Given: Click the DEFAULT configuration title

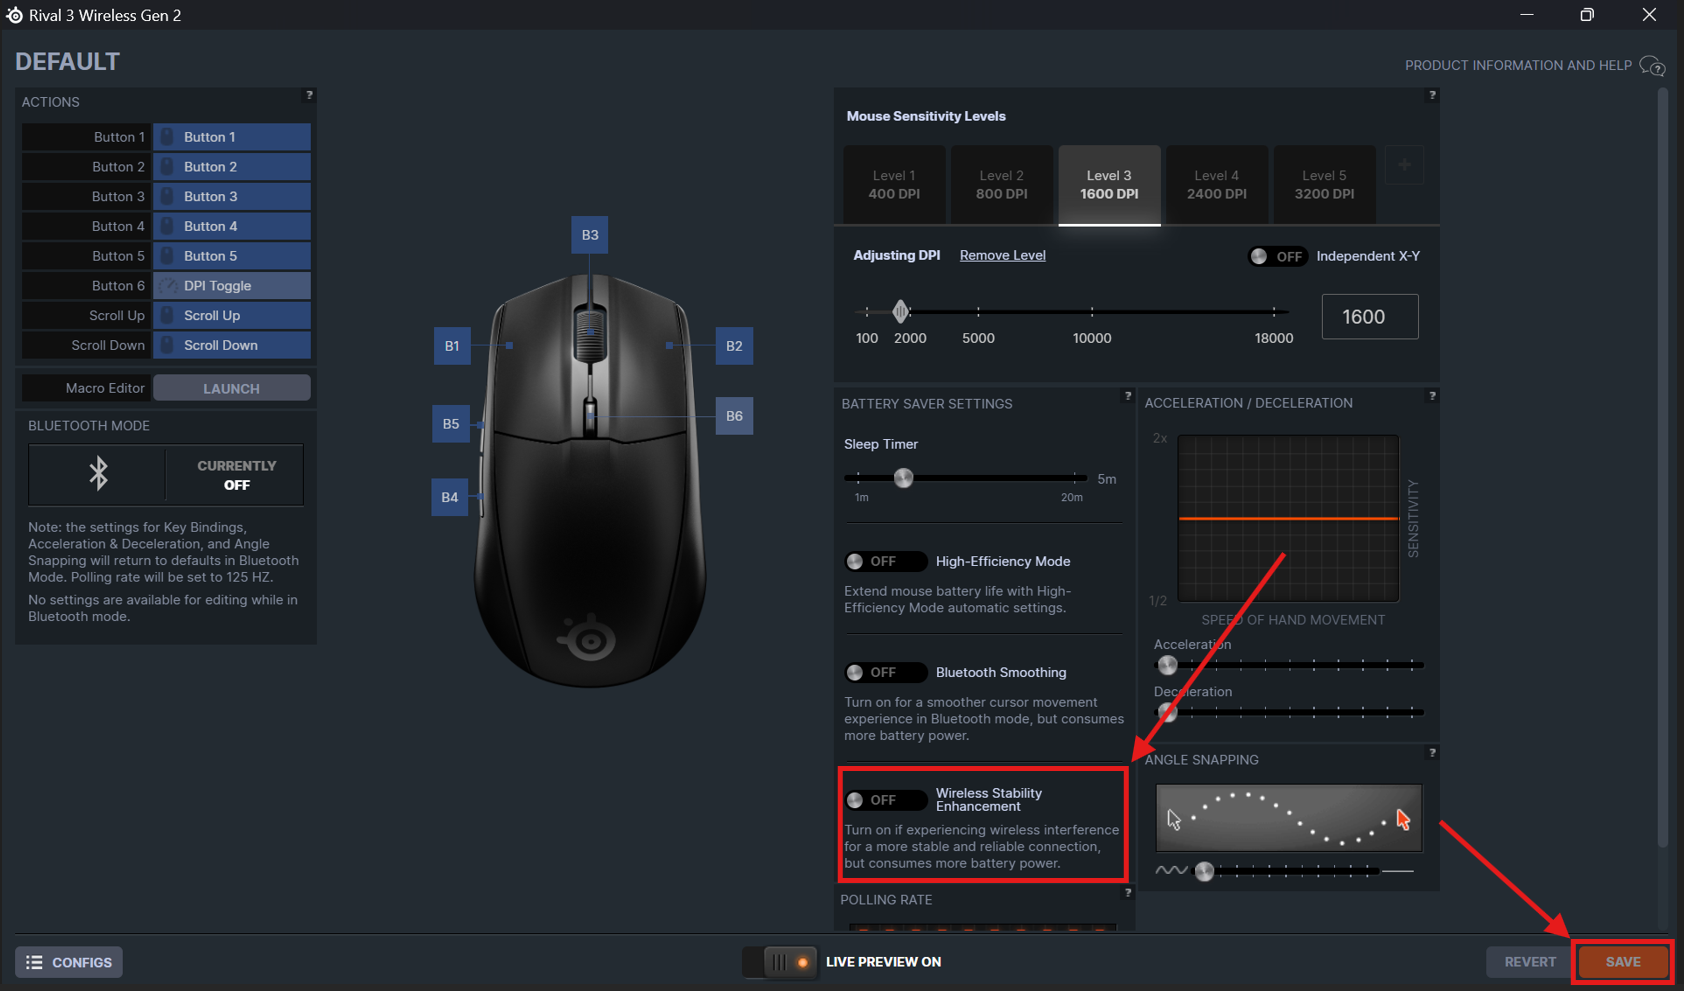Looking at the screenshot, I should point(68,62).
